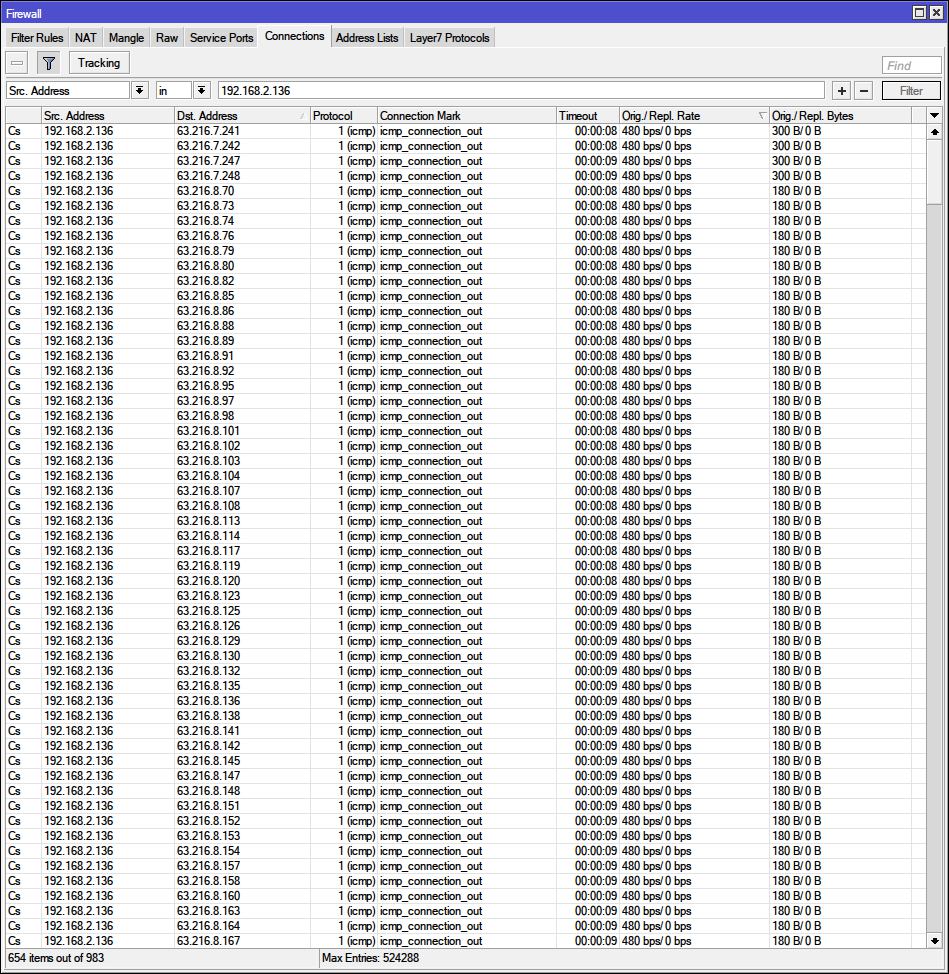This screenshot has height=974, width=949.
Task: Select row with destination 63.216.8.160
Action: tap(465, 896)
